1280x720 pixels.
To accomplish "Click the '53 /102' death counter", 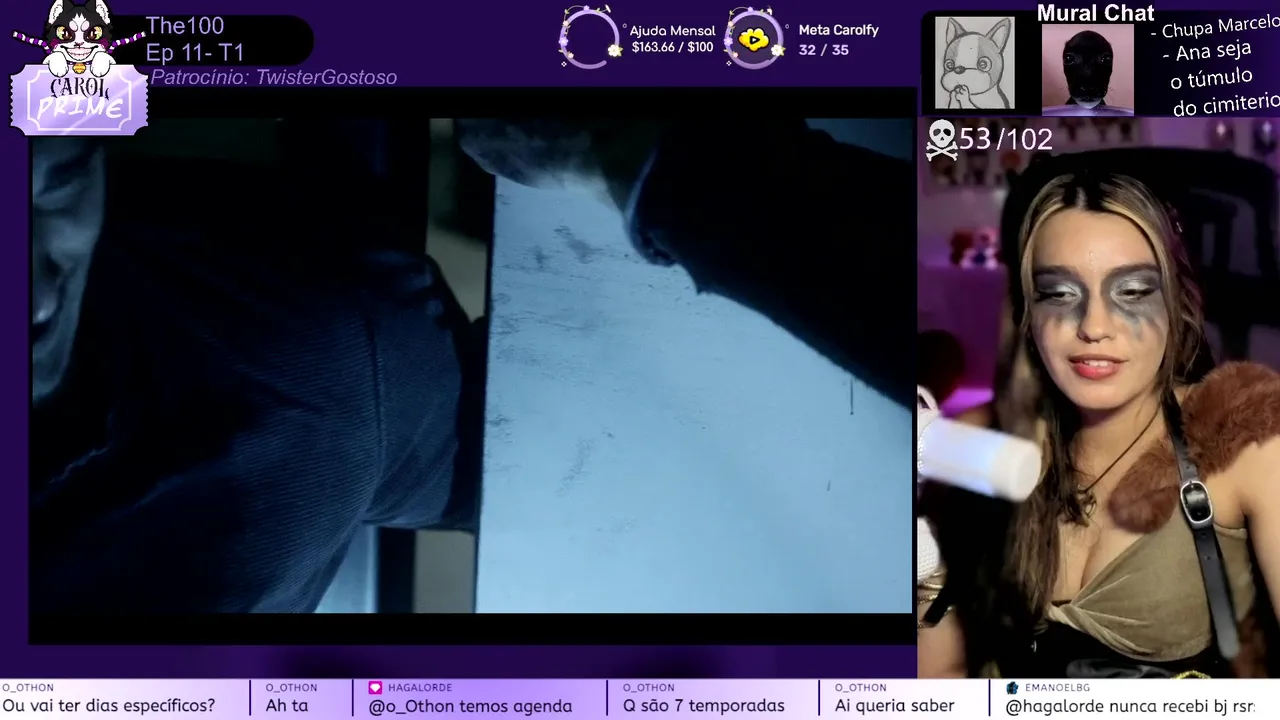I will coord(1005,140).
